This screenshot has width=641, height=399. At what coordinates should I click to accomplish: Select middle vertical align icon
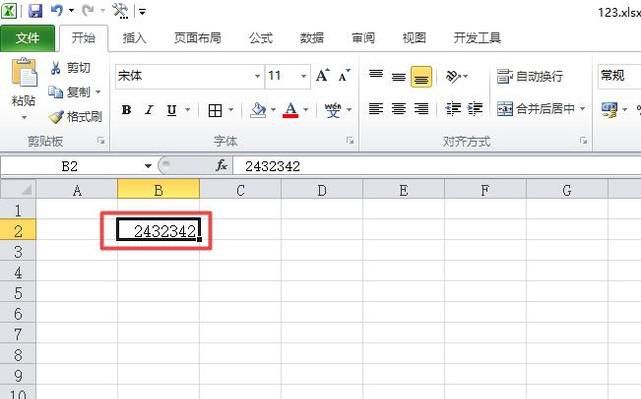(x=398, y=76)
